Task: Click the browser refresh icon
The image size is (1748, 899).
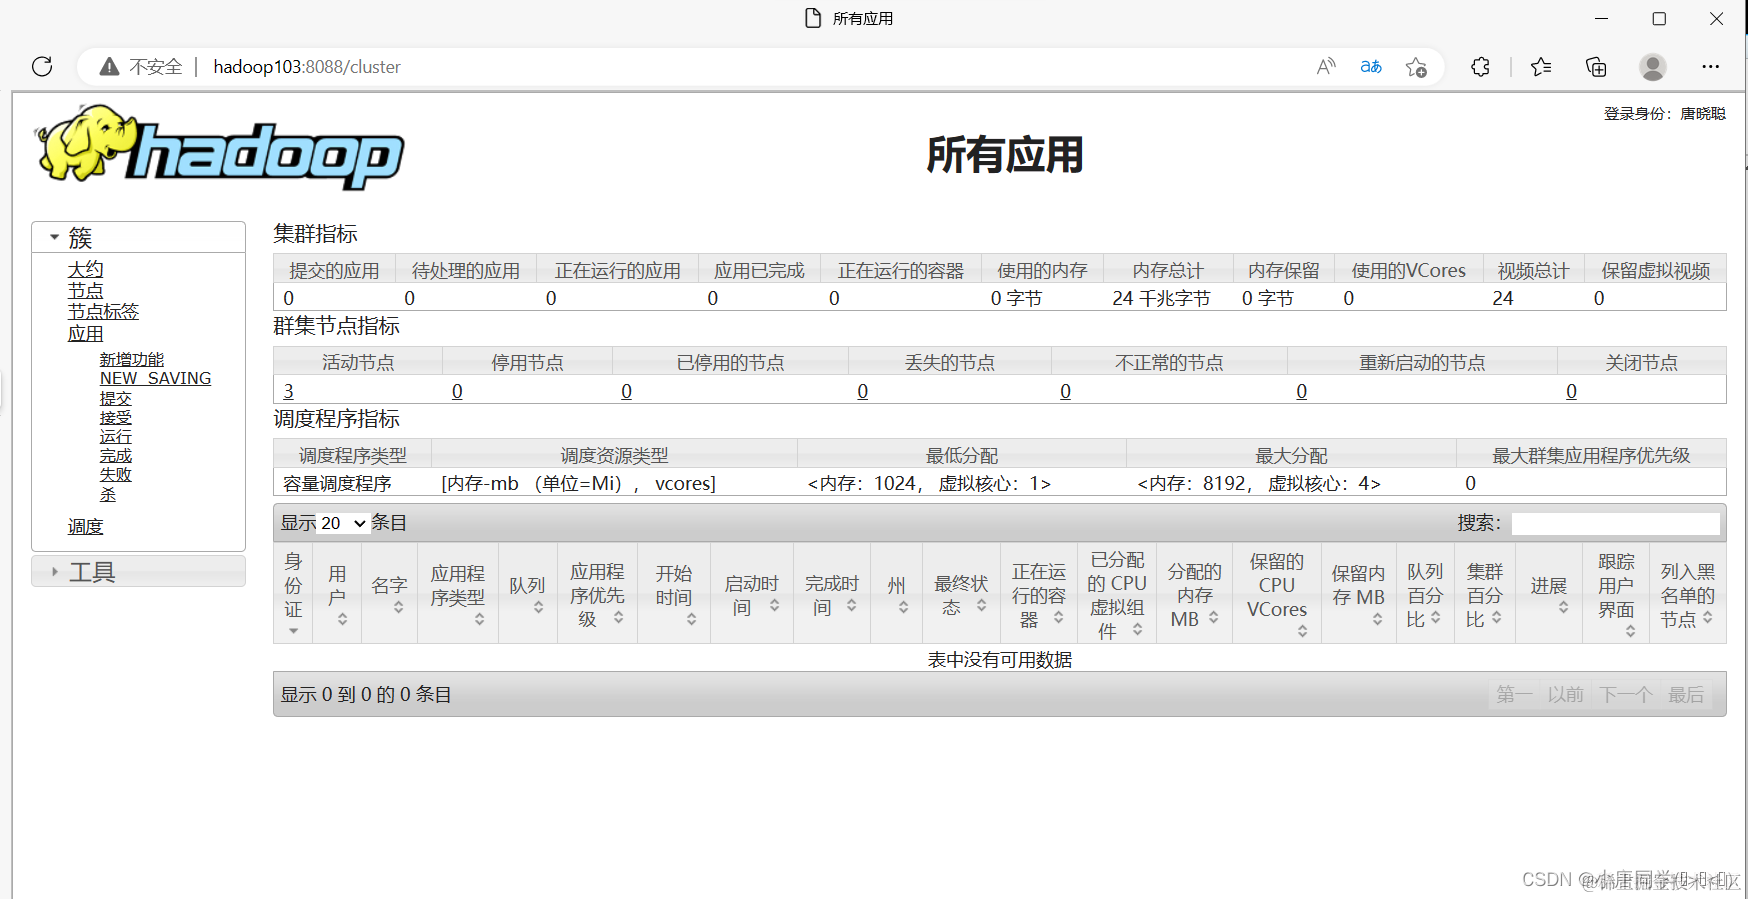Action: (x=42, y=67)
